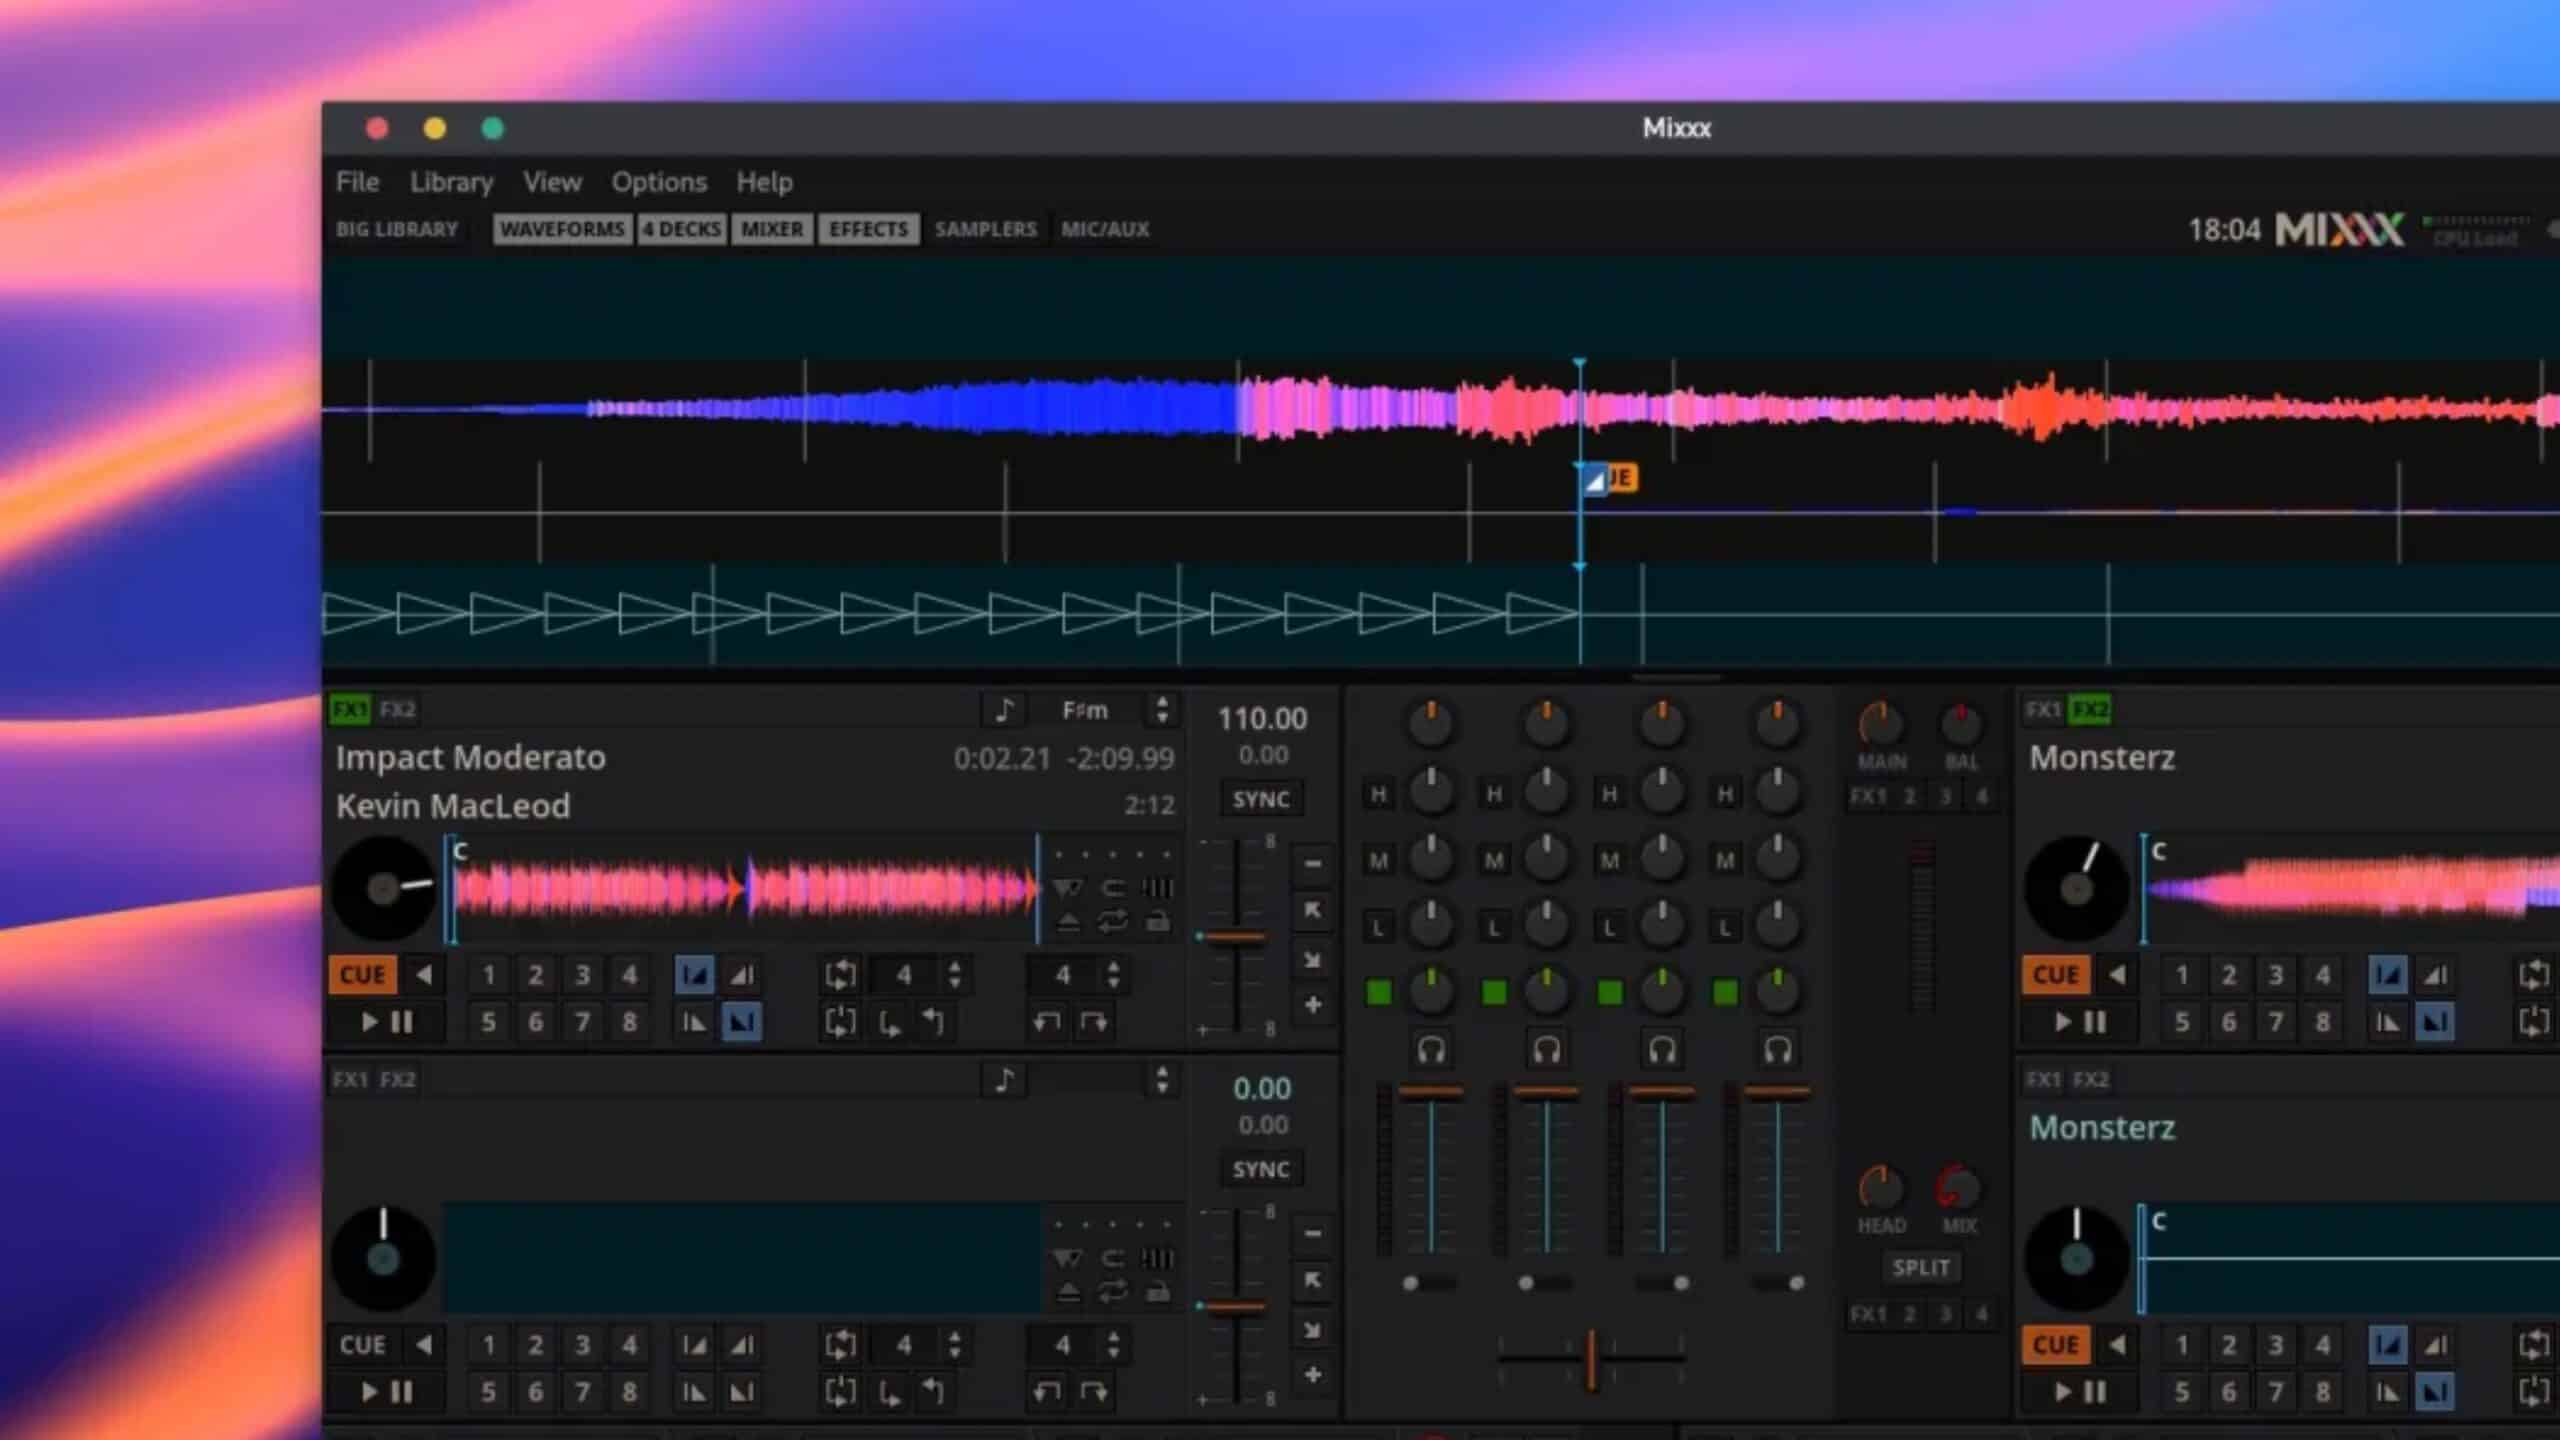
Task: Open the File menu
Action: pyautogui.click(x=357, y=182)
